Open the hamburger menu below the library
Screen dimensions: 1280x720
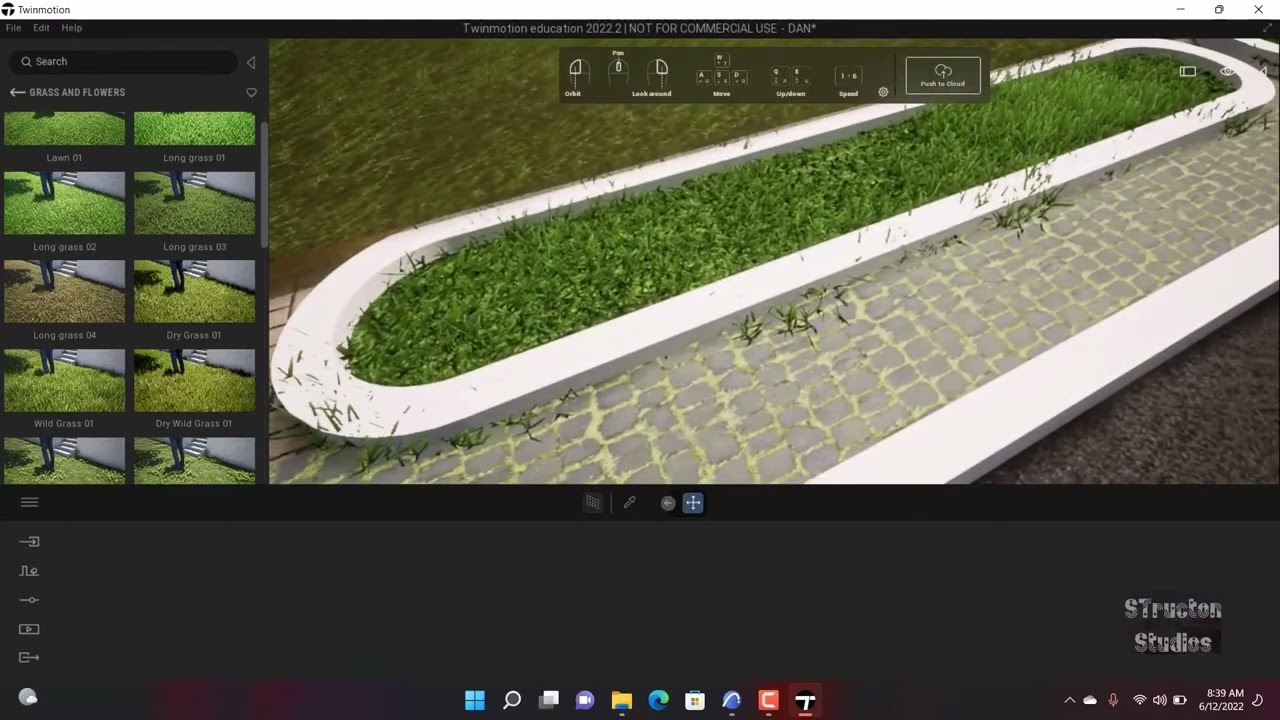coord(29,503)
